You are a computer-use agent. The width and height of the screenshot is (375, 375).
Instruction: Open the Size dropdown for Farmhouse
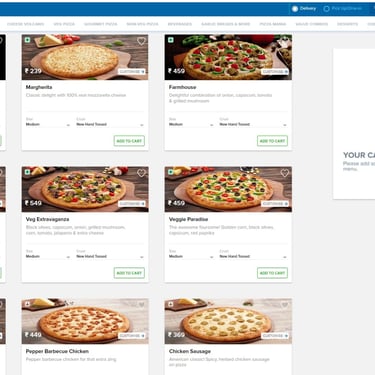click(191, 124)
